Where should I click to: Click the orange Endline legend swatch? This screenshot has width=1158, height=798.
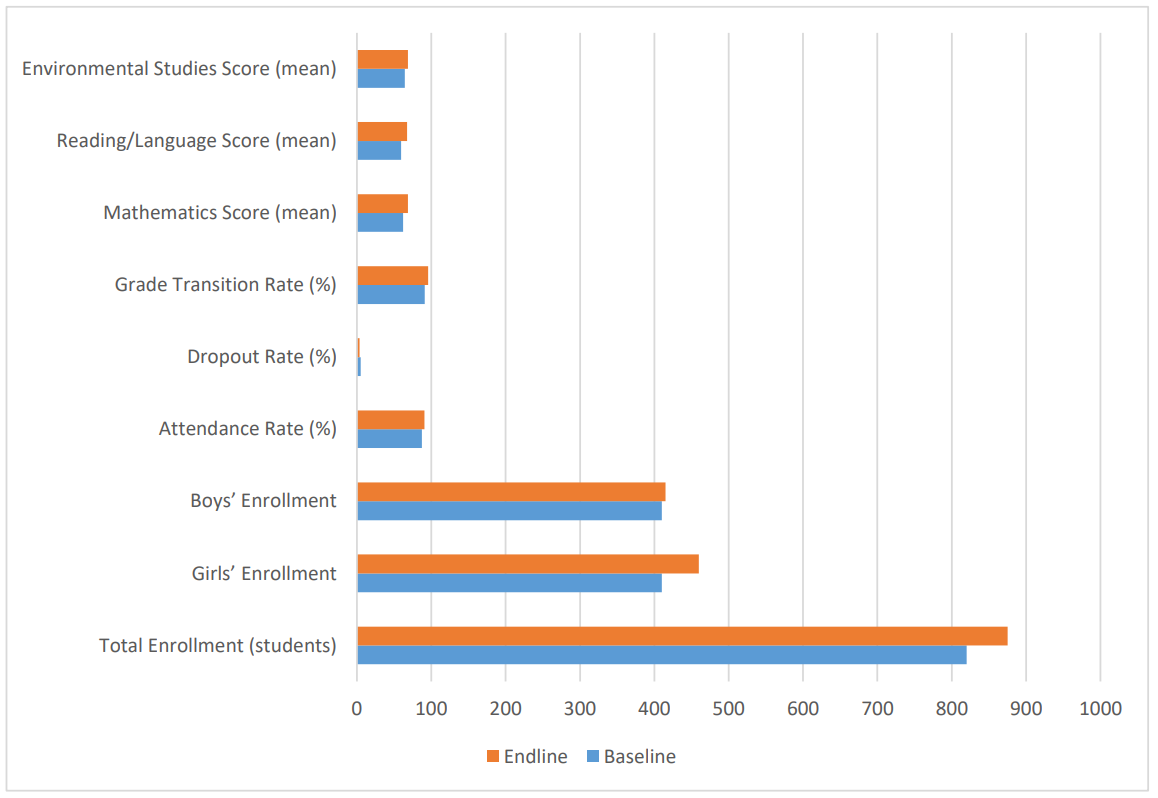click(492, 757)
